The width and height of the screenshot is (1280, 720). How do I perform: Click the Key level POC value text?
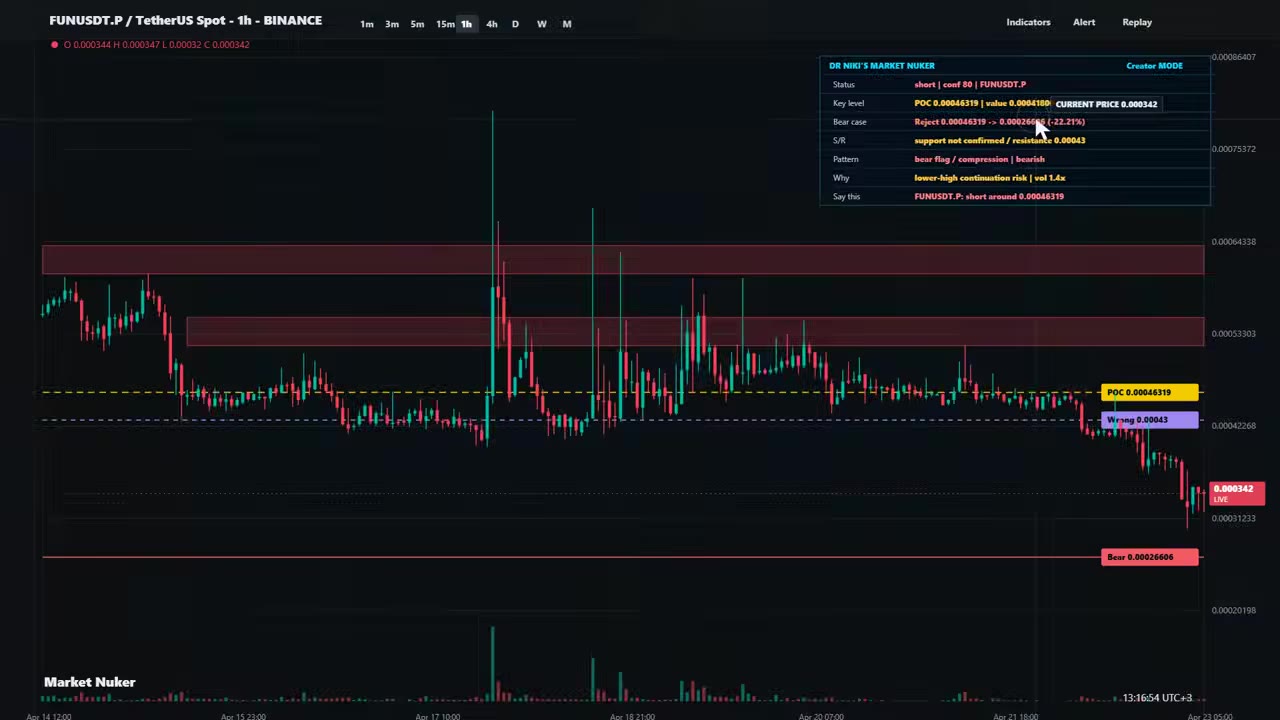pos(982,103)
